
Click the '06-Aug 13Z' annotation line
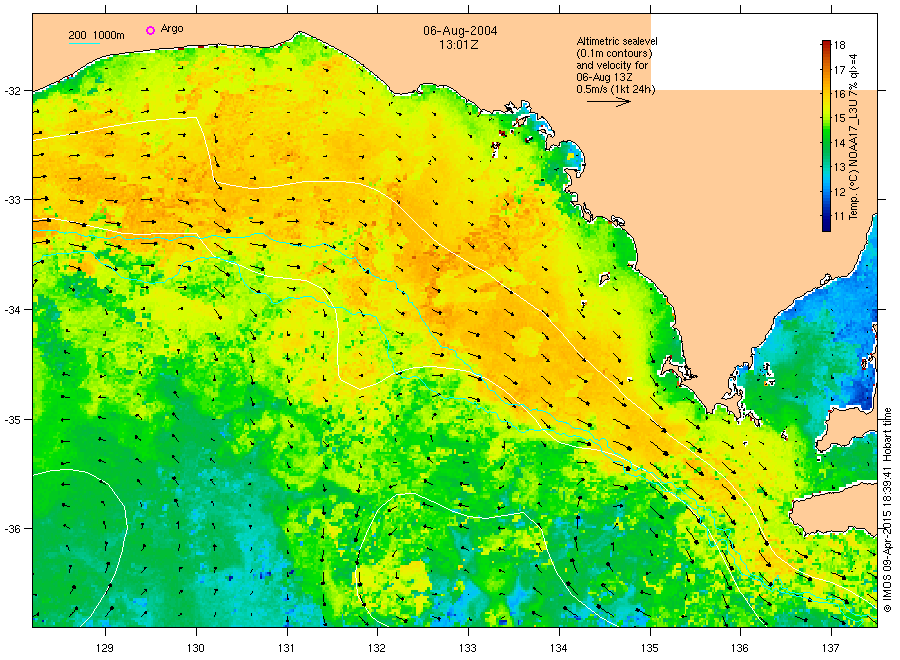click(604, 77)
